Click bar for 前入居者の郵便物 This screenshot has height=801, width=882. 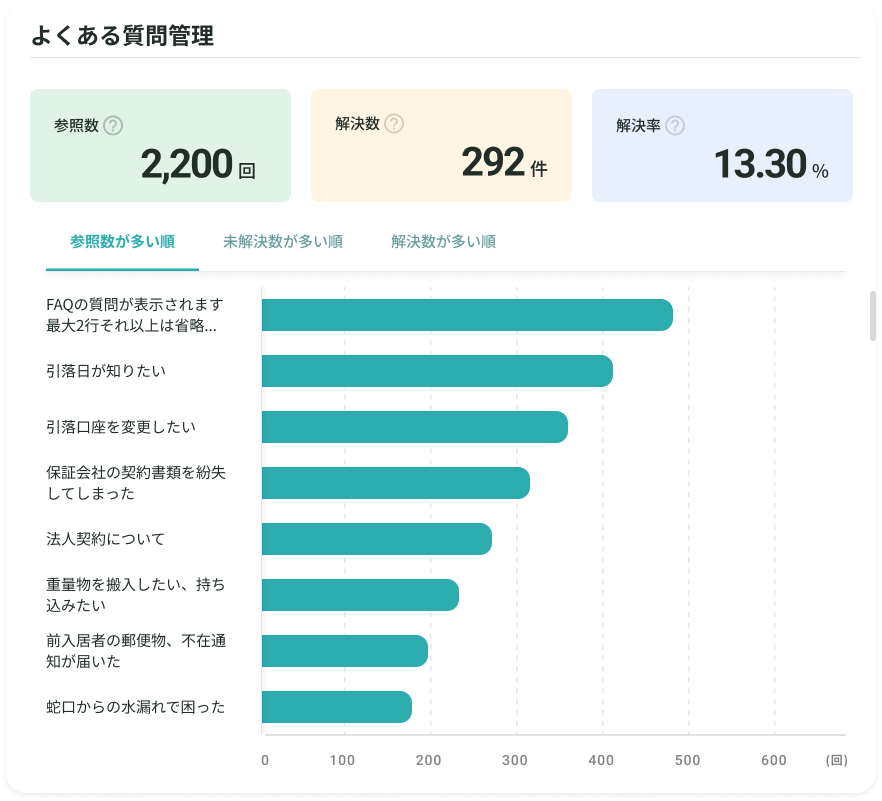tap(345, 651)
